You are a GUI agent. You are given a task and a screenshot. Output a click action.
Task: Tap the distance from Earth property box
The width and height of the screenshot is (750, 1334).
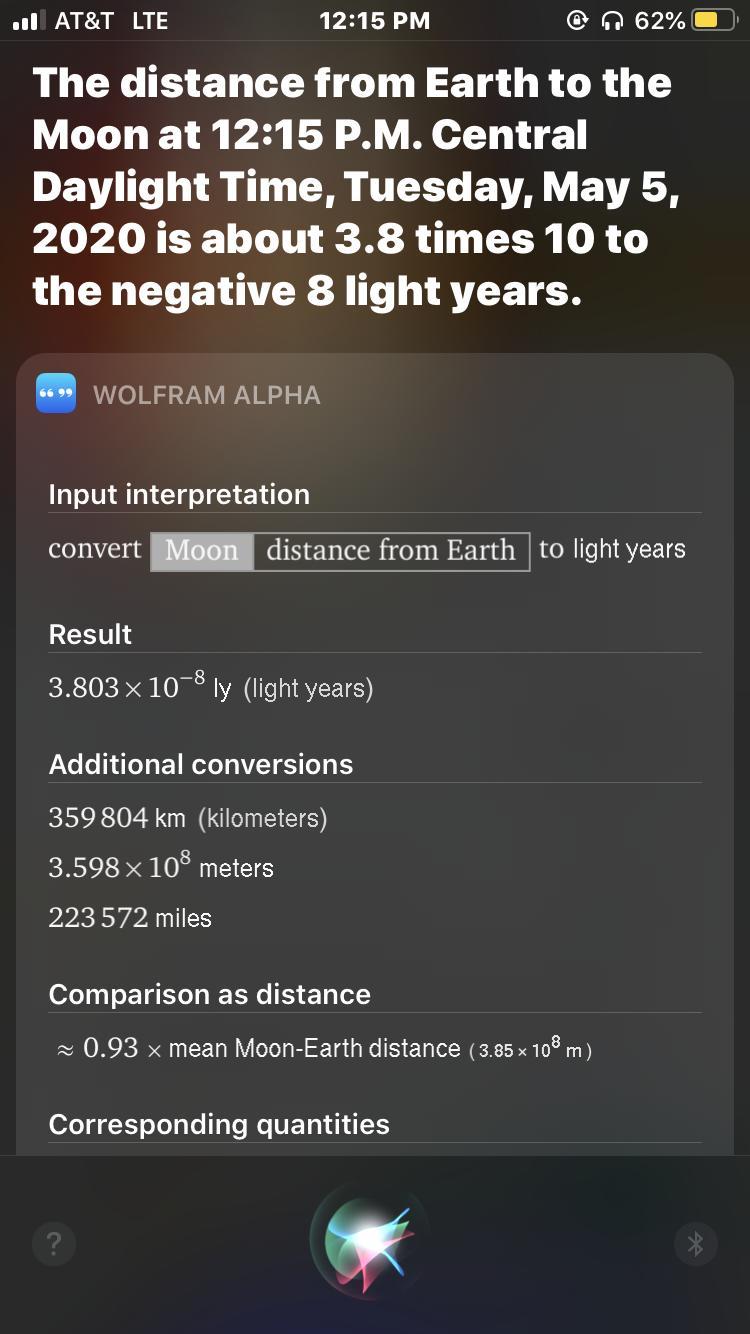click(391, 551)
